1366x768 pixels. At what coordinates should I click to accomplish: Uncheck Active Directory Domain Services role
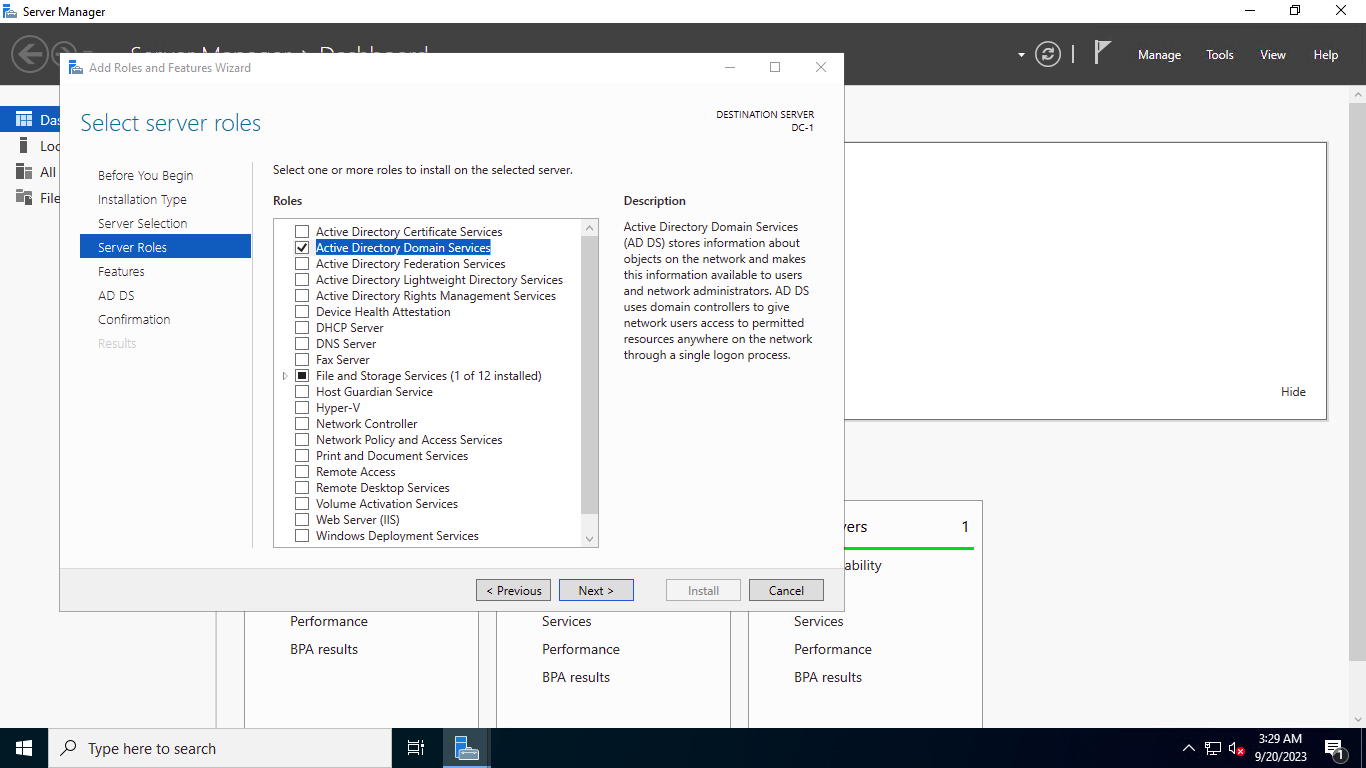coord(302,247)
